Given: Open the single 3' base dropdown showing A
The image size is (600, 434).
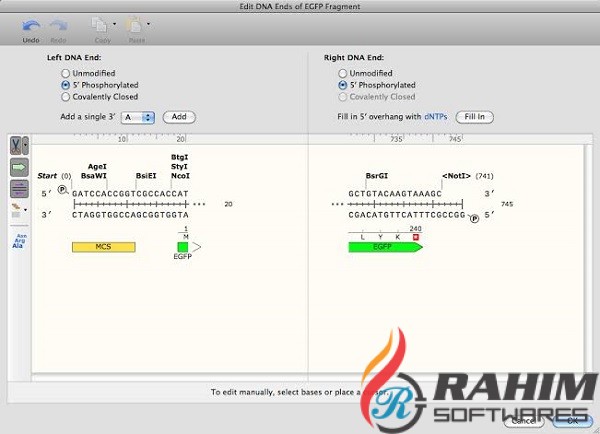Looking at the screenshot, I should (138, 117).
